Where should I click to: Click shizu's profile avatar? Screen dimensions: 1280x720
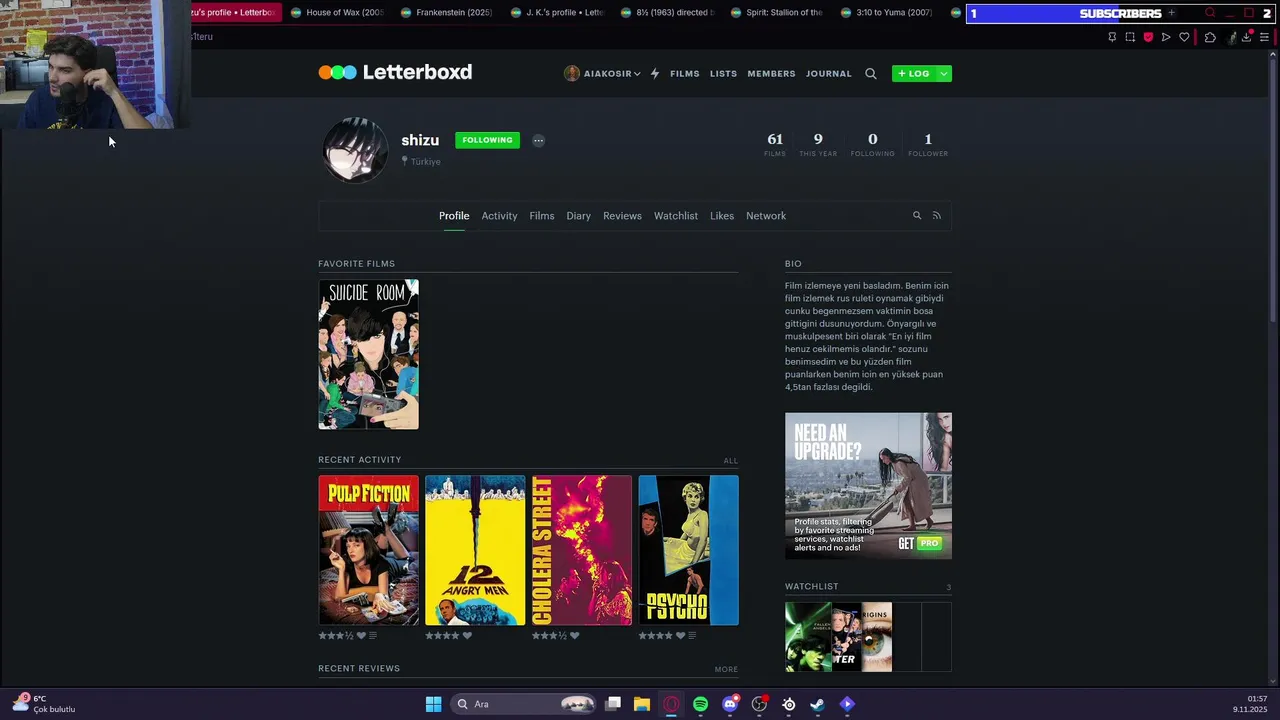coord(355,150)
